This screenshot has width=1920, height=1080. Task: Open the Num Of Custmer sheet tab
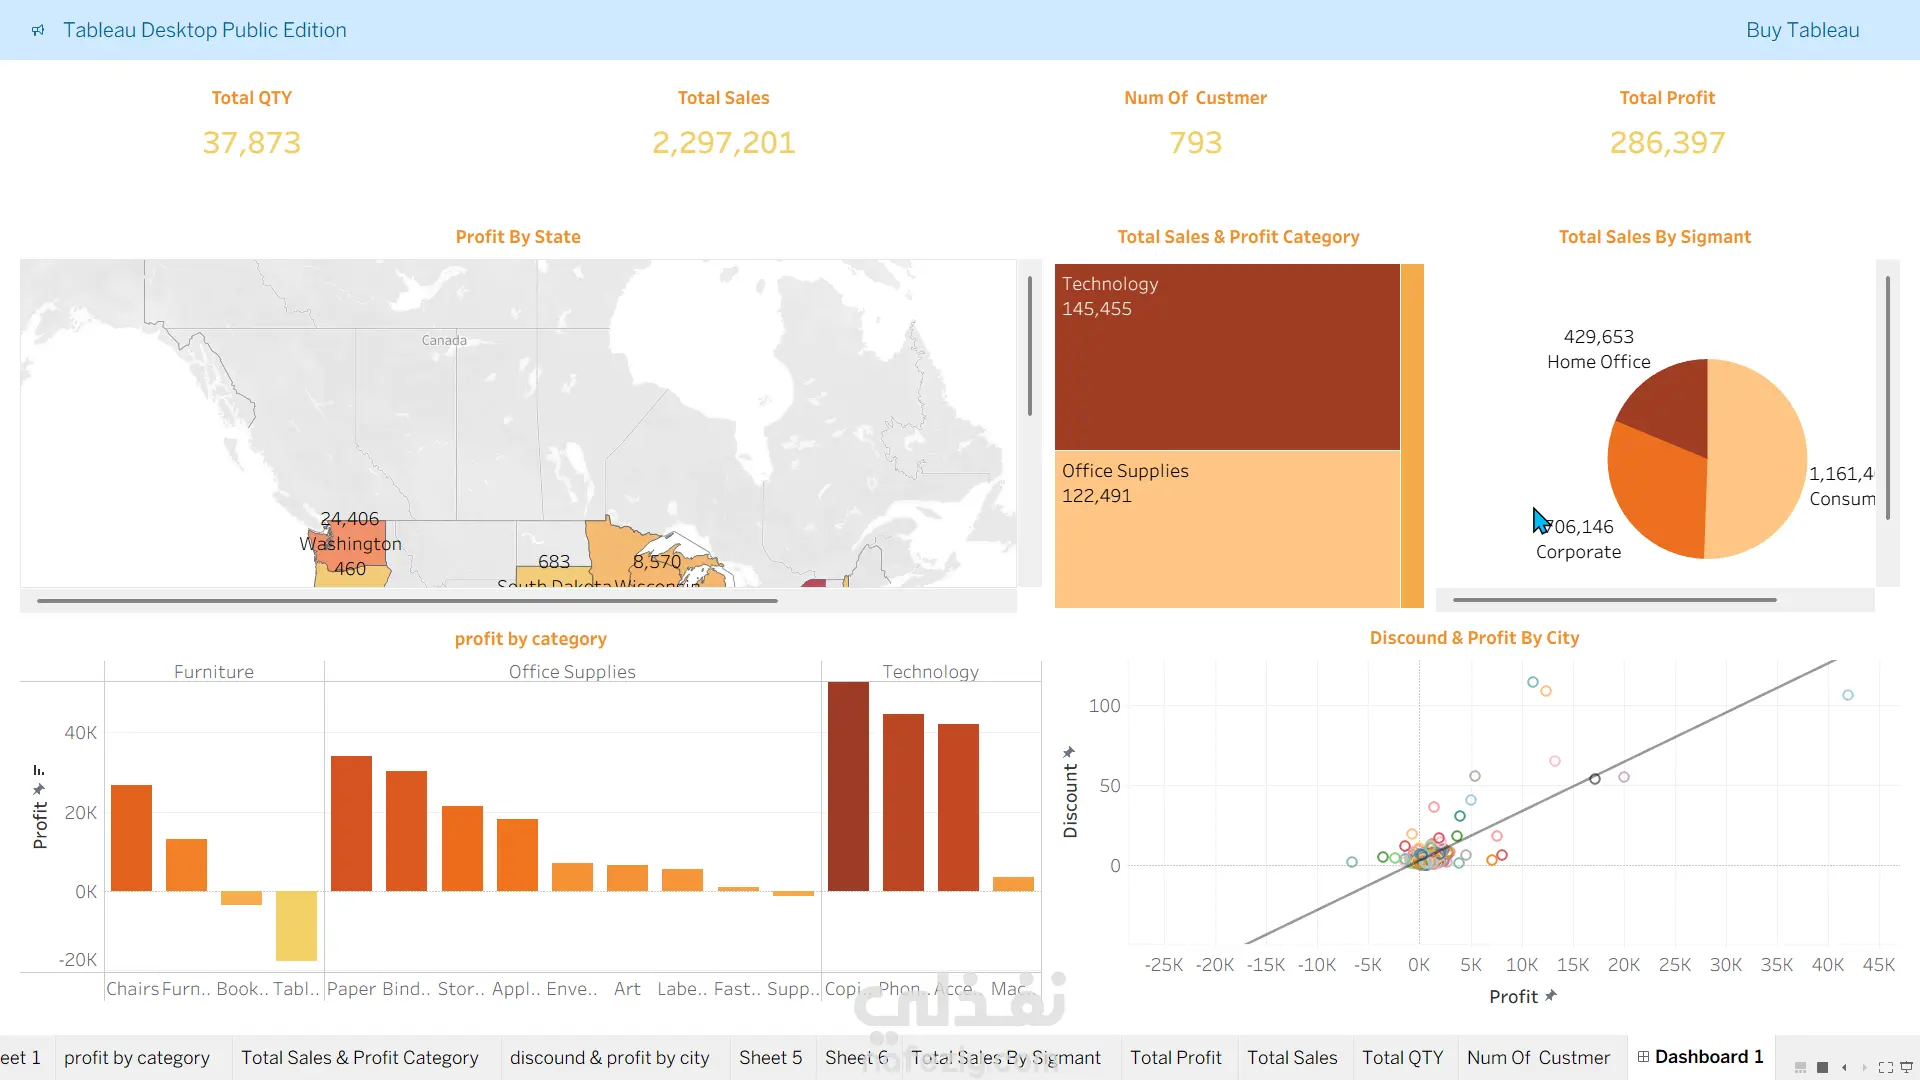[1538, 1057]
